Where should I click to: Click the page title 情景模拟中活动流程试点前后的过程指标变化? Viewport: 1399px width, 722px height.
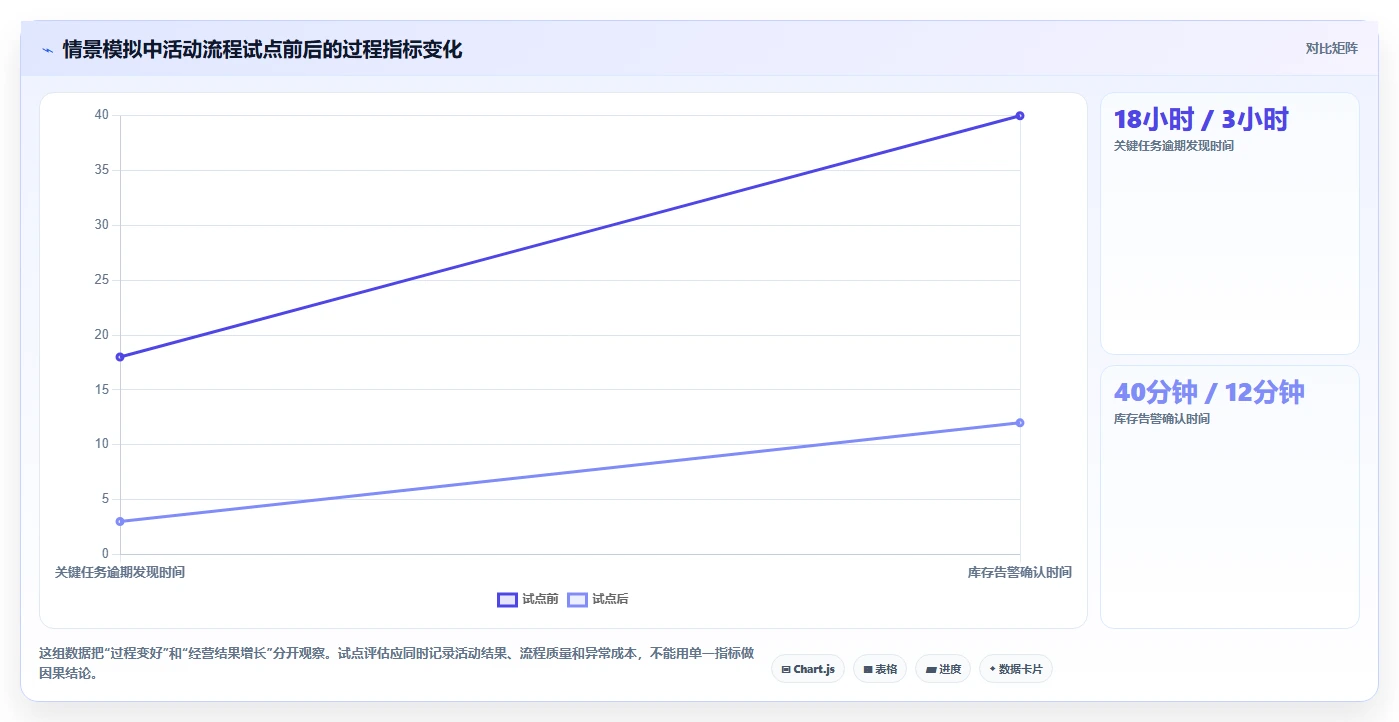click(263, 50)
